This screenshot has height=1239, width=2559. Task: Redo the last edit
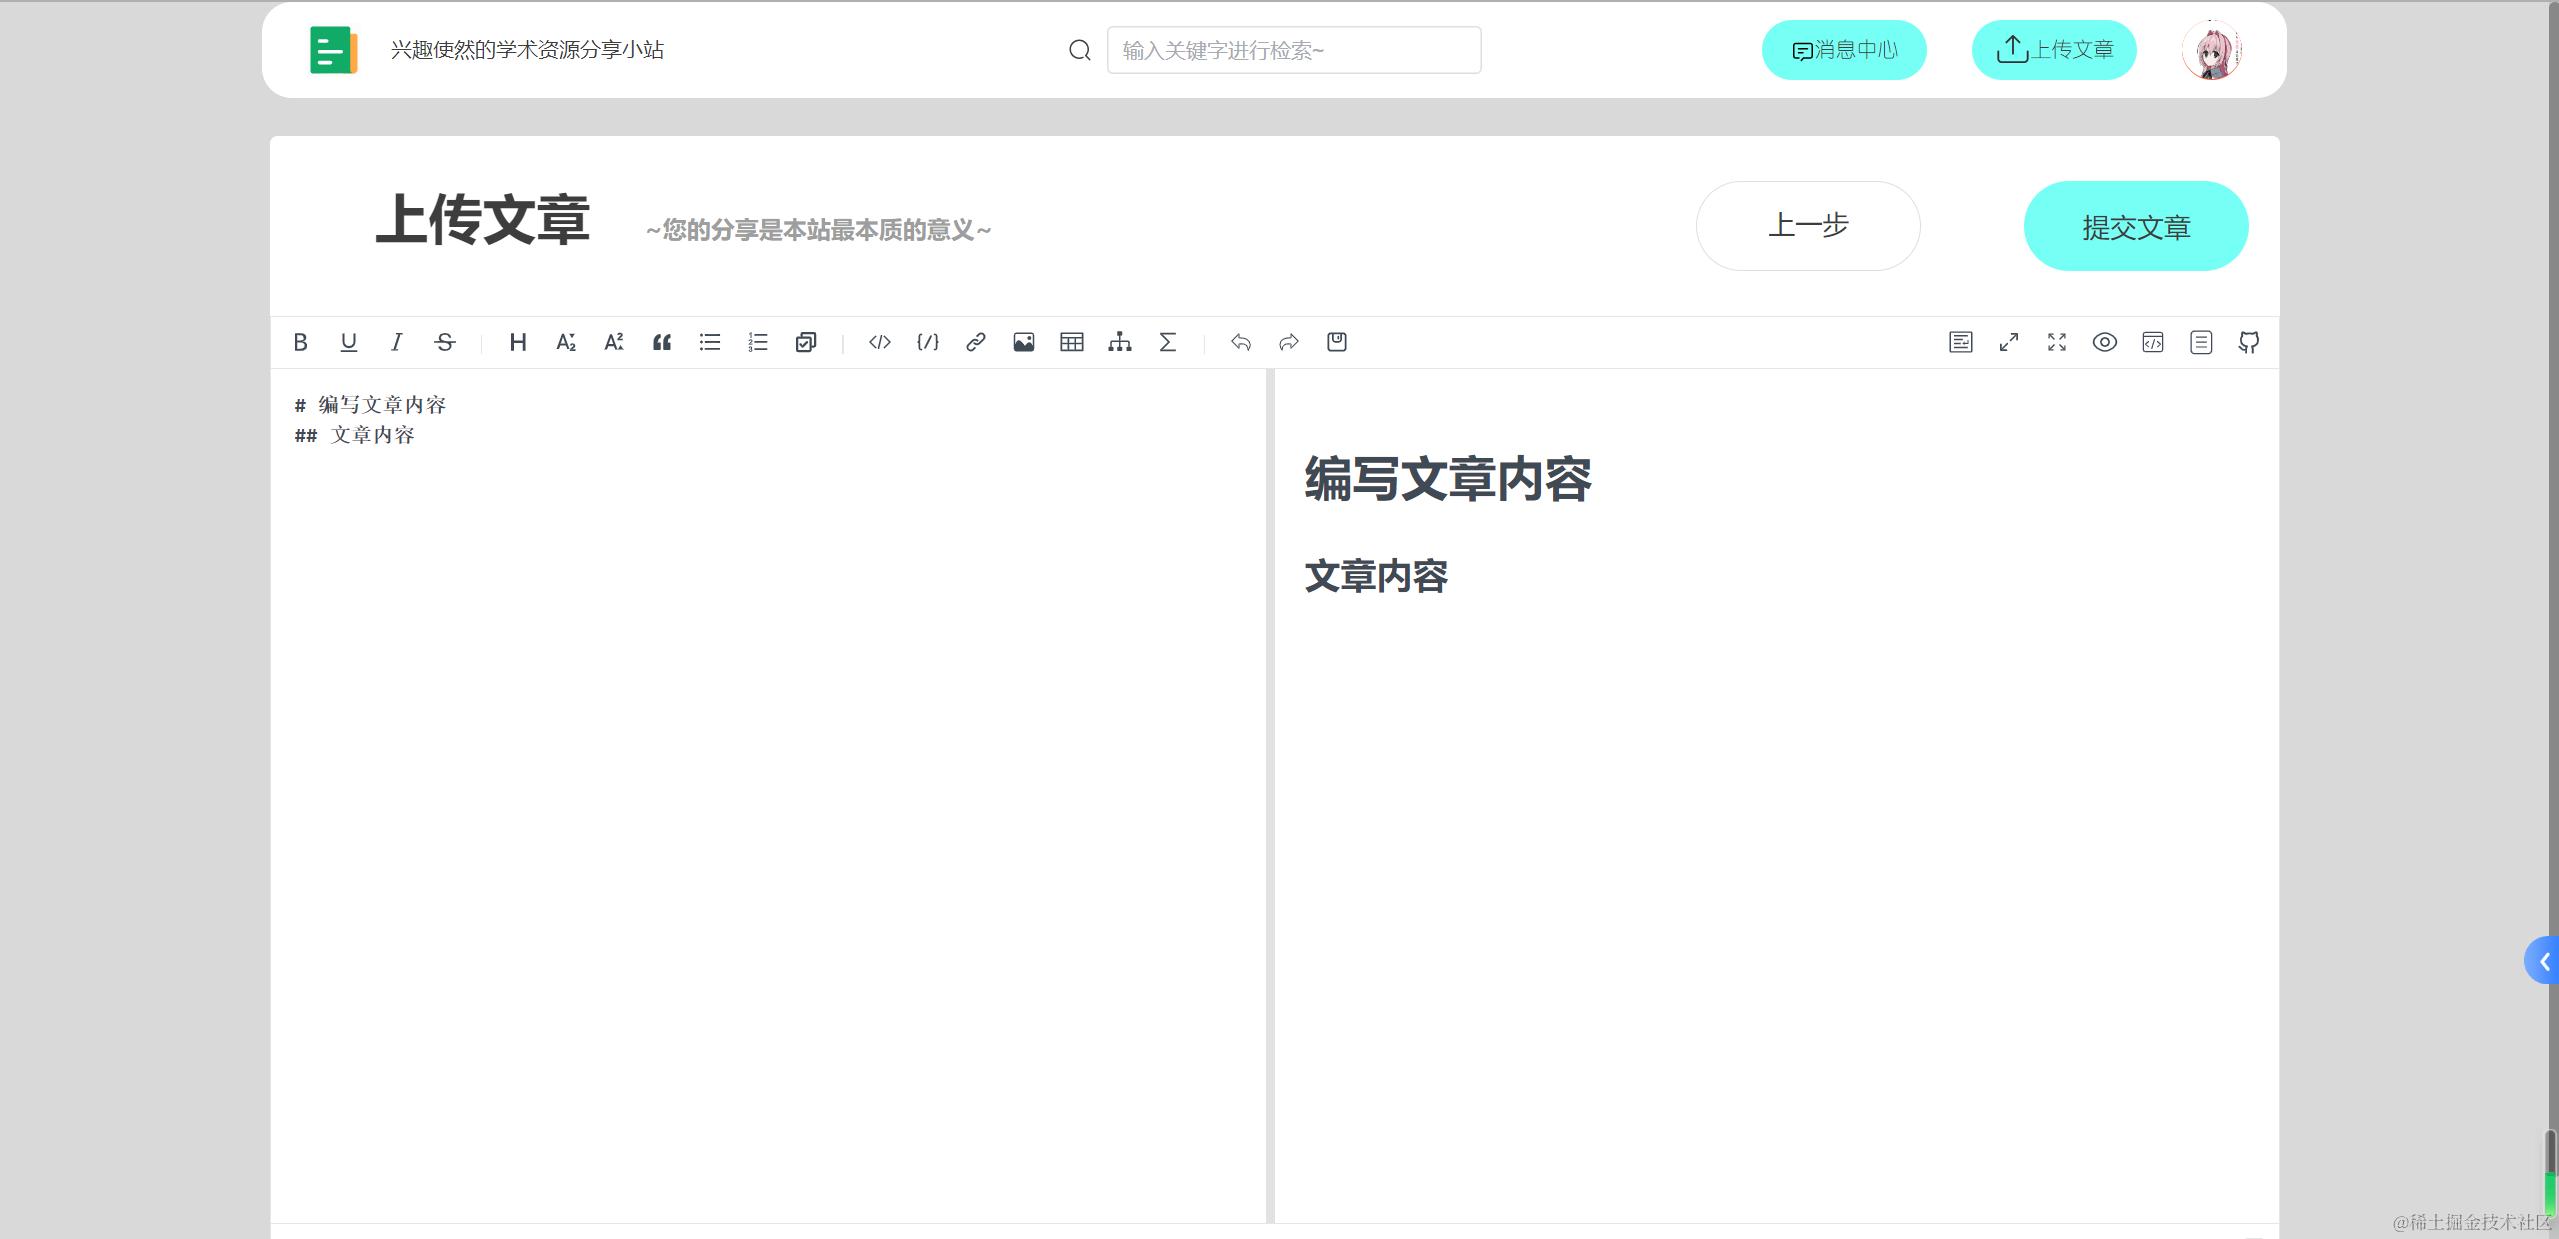[x=1288, y=342]
